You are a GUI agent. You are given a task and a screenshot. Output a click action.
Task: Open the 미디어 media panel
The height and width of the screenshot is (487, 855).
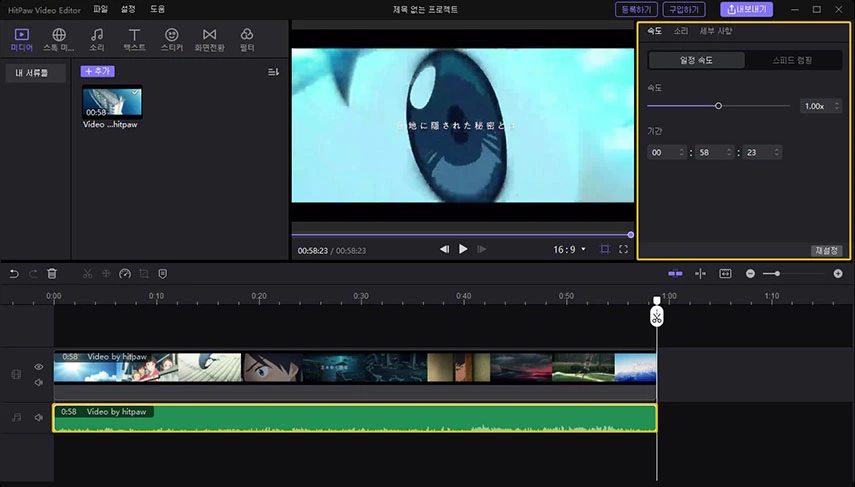22,40
